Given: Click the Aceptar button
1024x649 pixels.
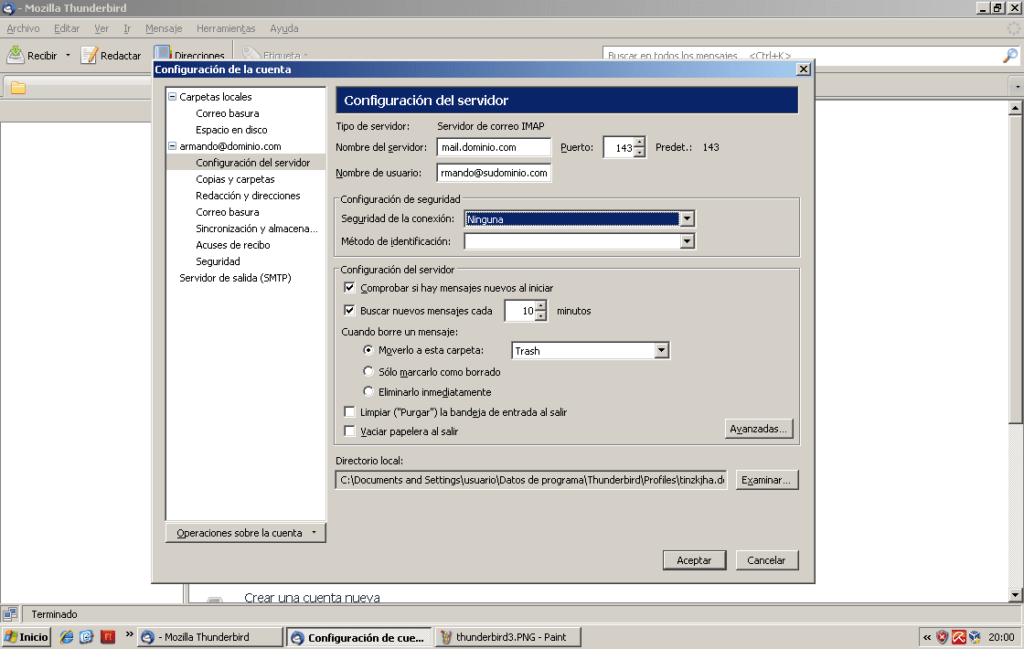Looking at the screenshot, I should pos(694,560).
